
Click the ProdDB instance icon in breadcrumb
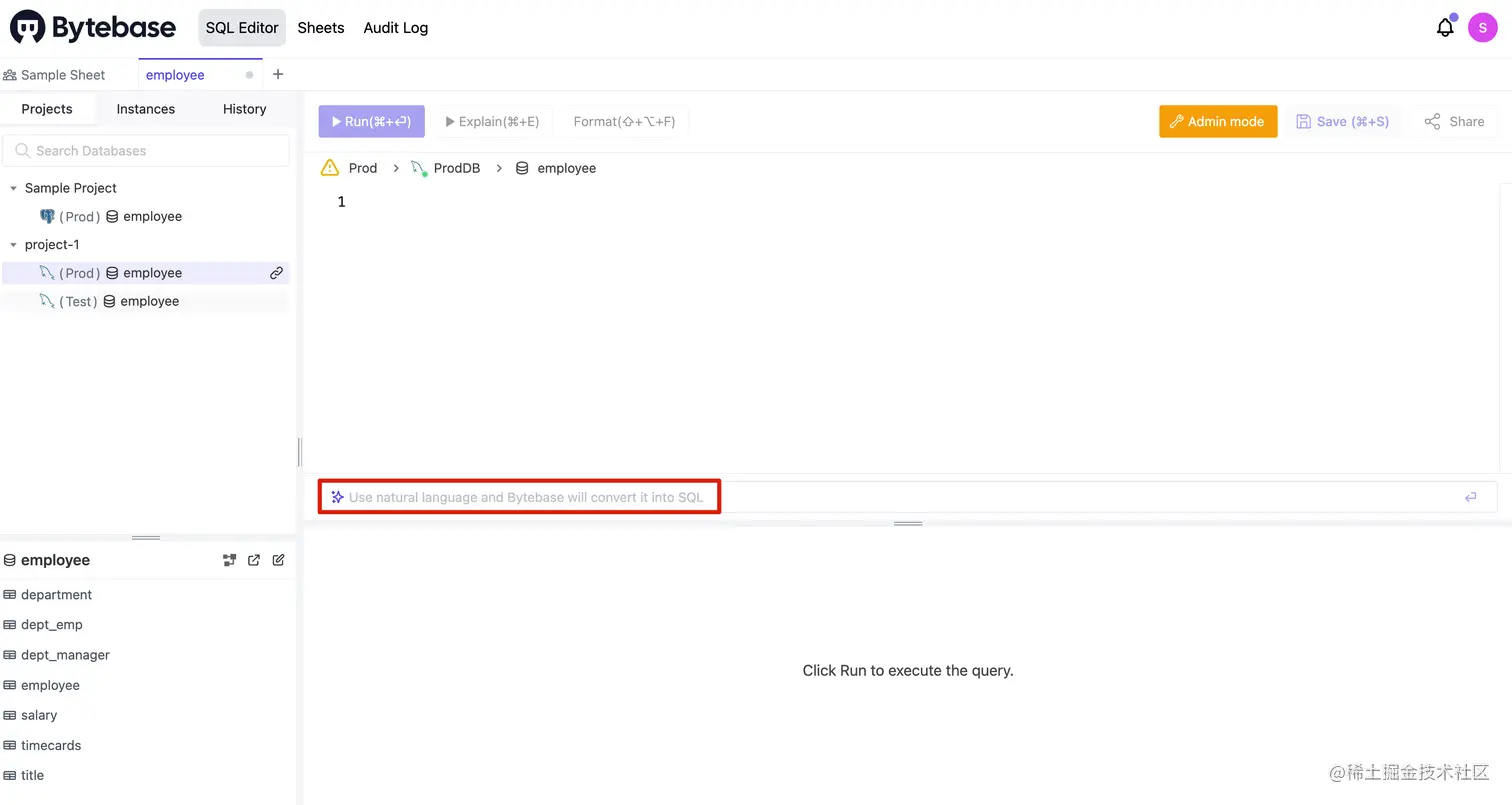419,168
